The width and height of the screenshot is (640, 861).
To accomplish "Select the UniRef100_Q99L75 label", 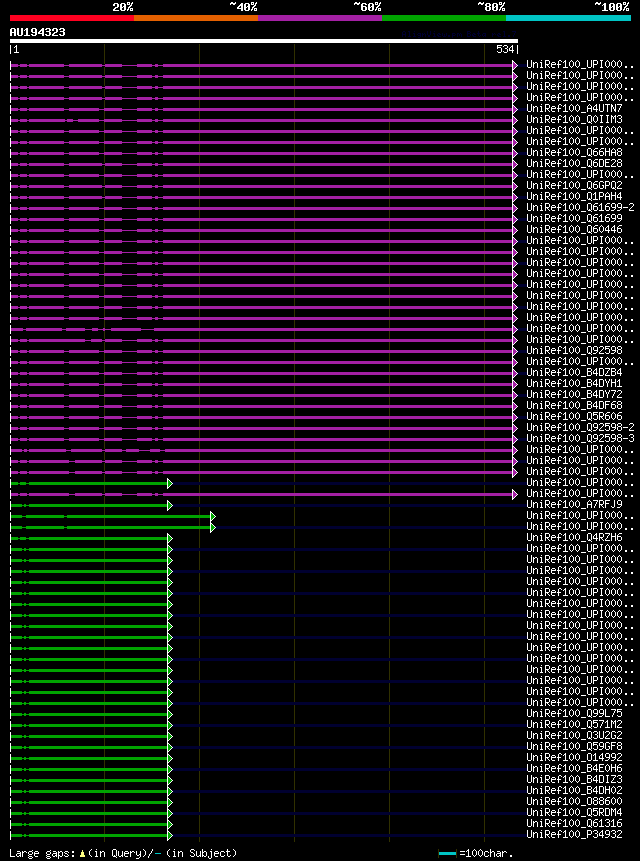I will tap(574, 714).
